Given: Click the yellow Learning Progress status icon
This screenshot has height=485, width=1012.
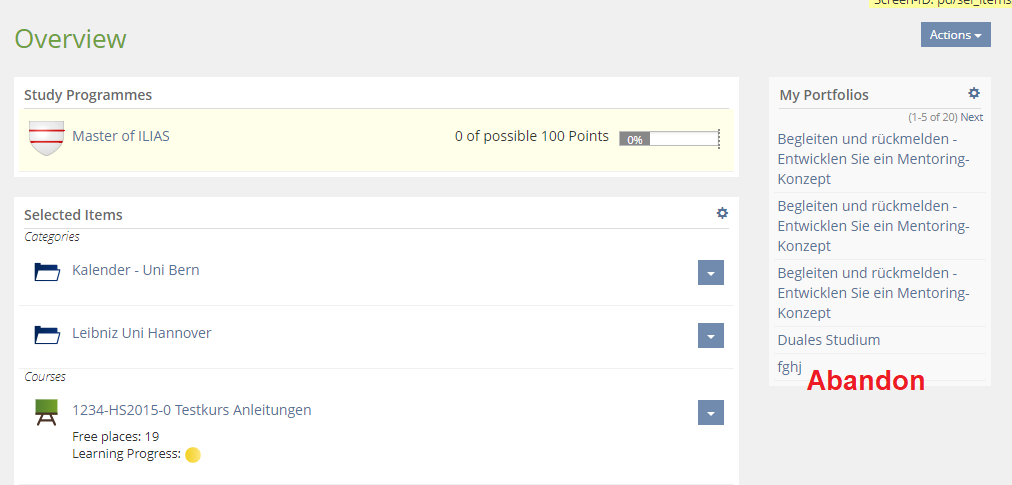Looking at the screenshot, I should (193, 455).
